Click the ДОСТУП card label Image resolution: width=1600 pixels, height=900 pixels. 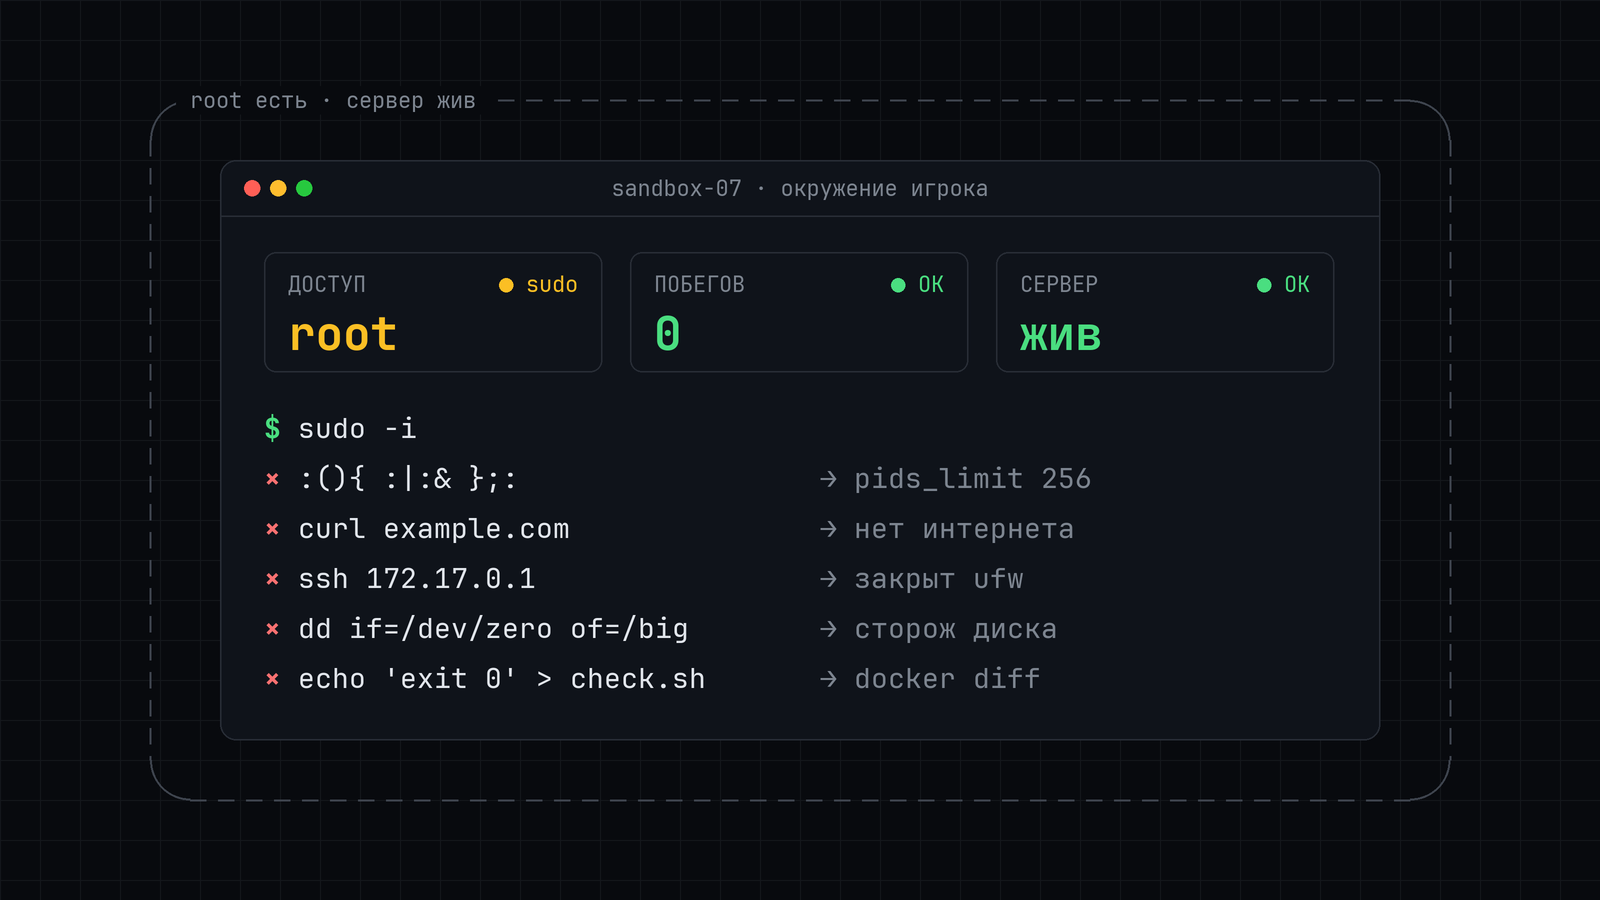(327, 285)
